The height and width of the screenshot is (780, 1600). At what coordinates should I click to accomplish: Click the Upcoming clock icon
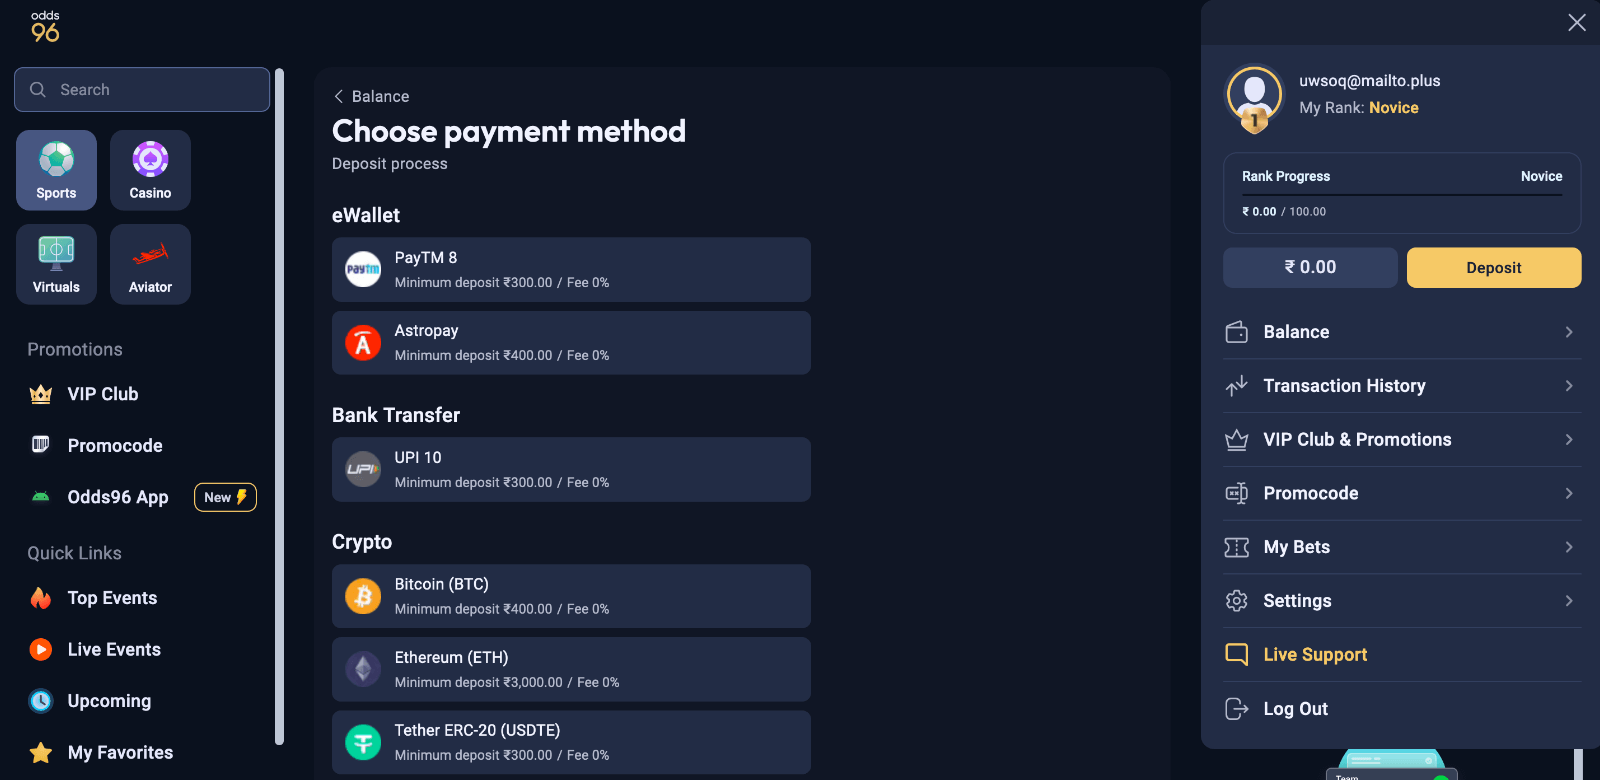click(39, 701)
